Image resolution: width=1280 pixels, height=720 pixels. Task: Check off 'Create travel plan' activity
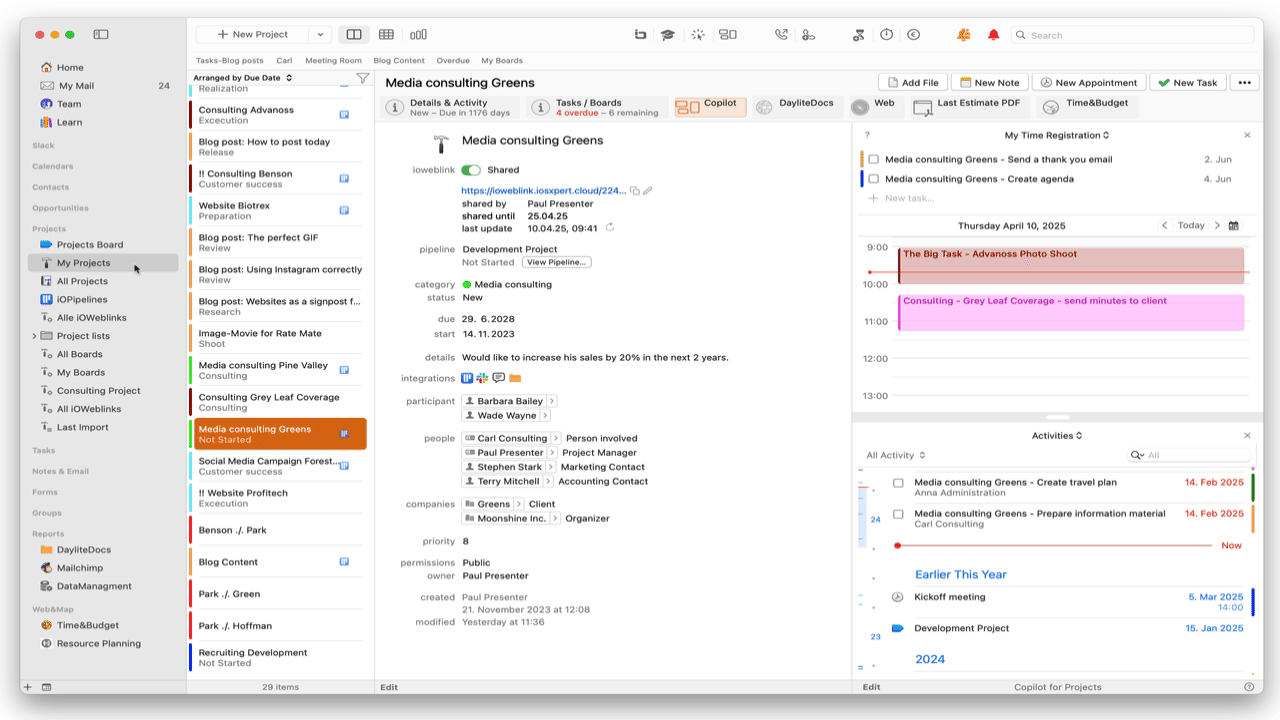898,483
